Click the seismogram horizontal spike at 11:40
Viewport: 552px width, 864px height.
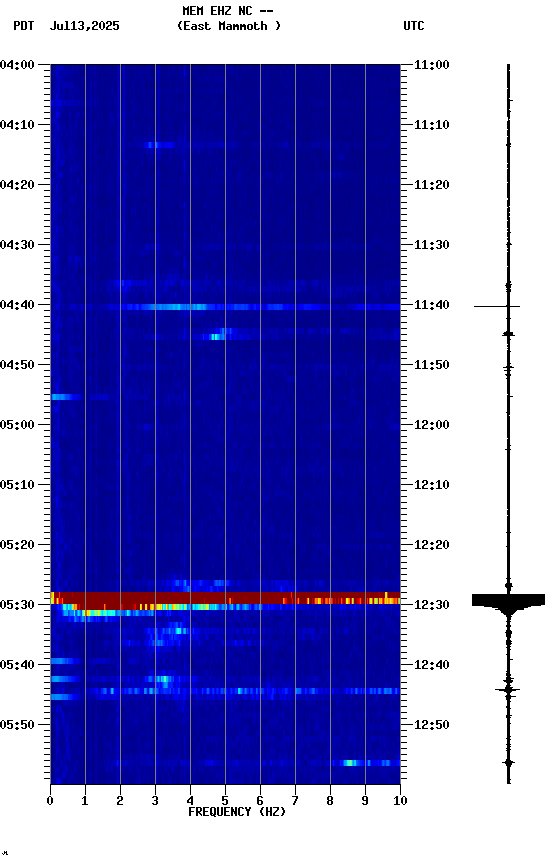coord(497,306)
